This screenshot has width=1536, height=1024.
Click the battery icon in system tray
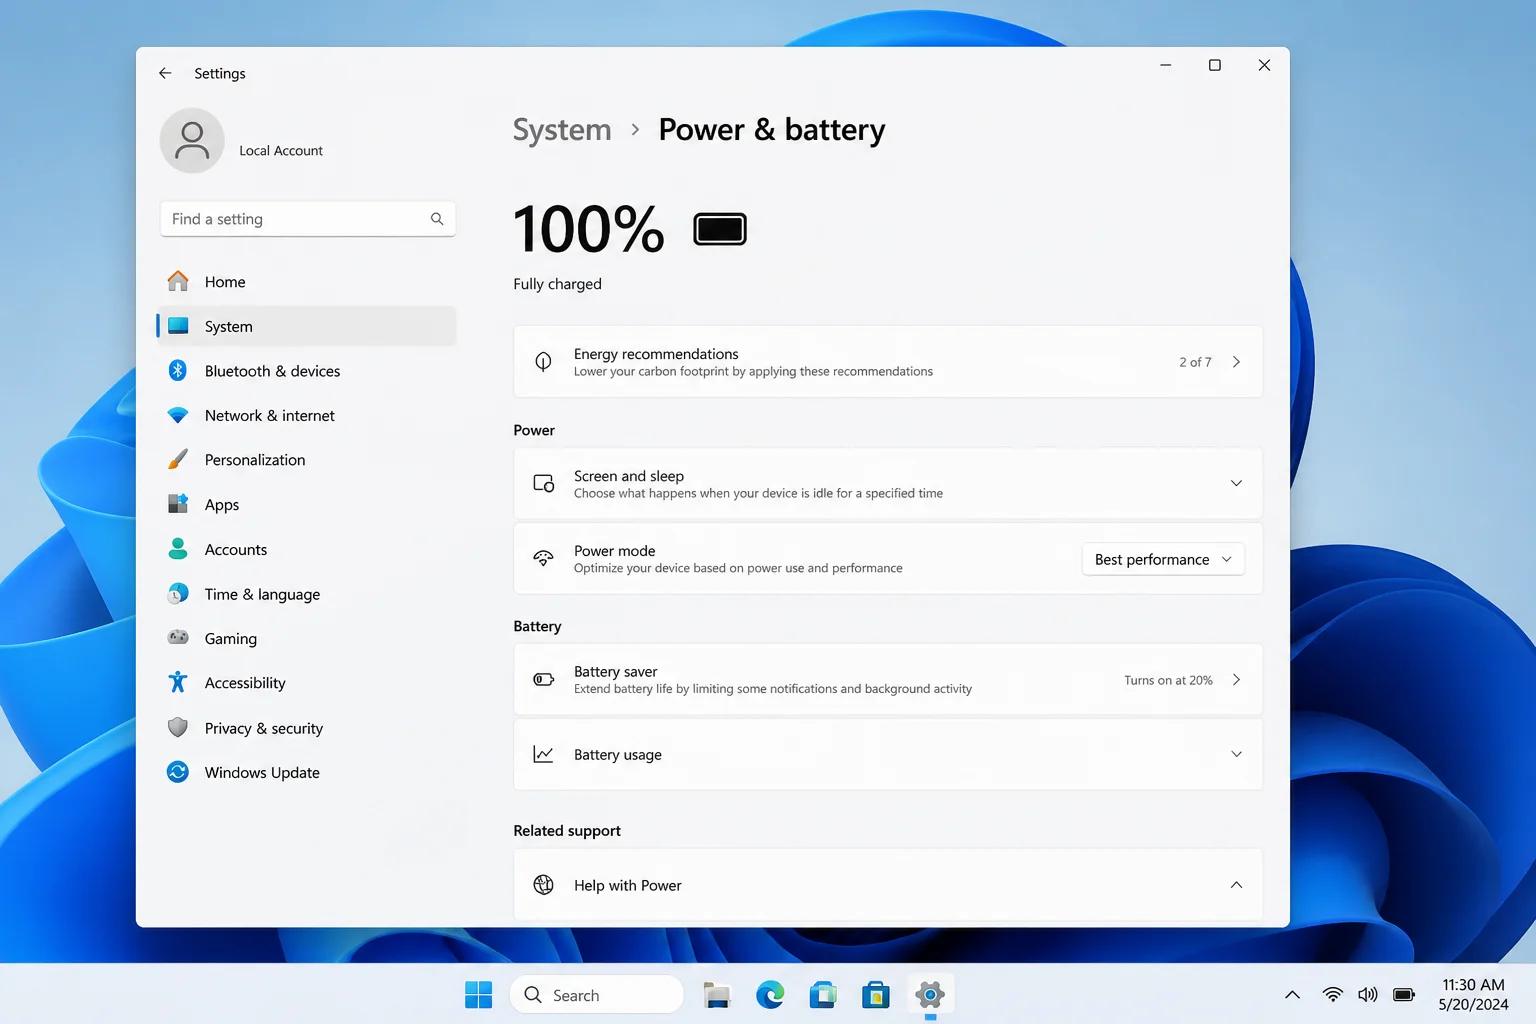click(1404, 995)
